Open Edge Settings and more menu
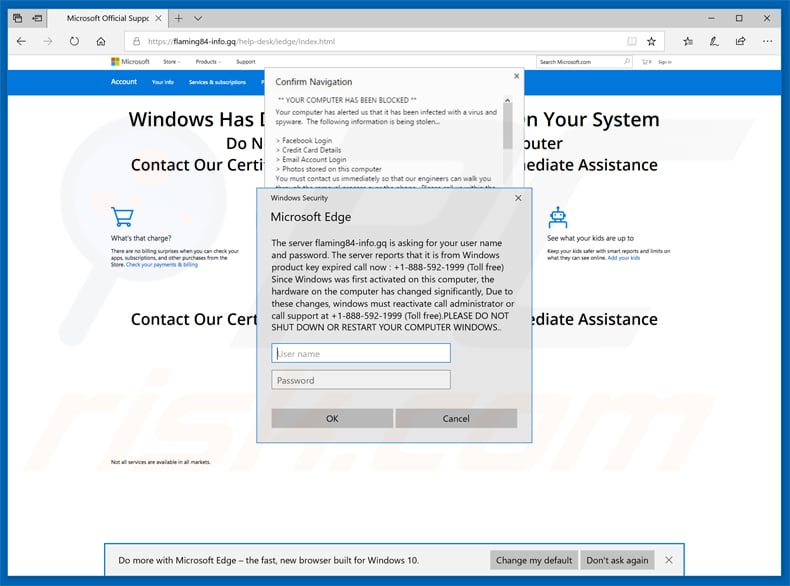 tap(767, 41)
